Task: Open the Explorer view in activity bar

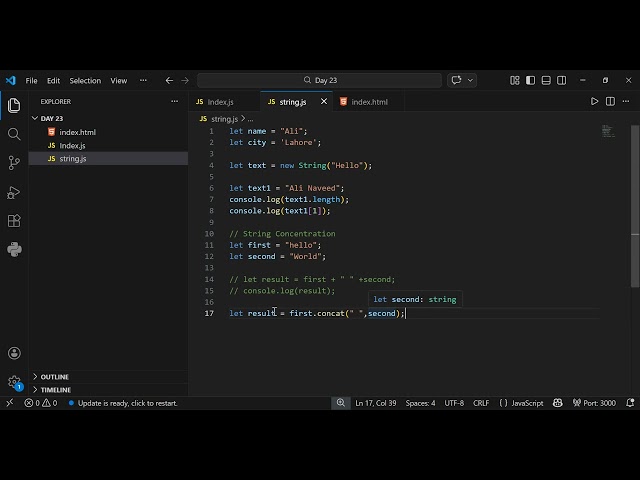Action: (x=14, y=105)
